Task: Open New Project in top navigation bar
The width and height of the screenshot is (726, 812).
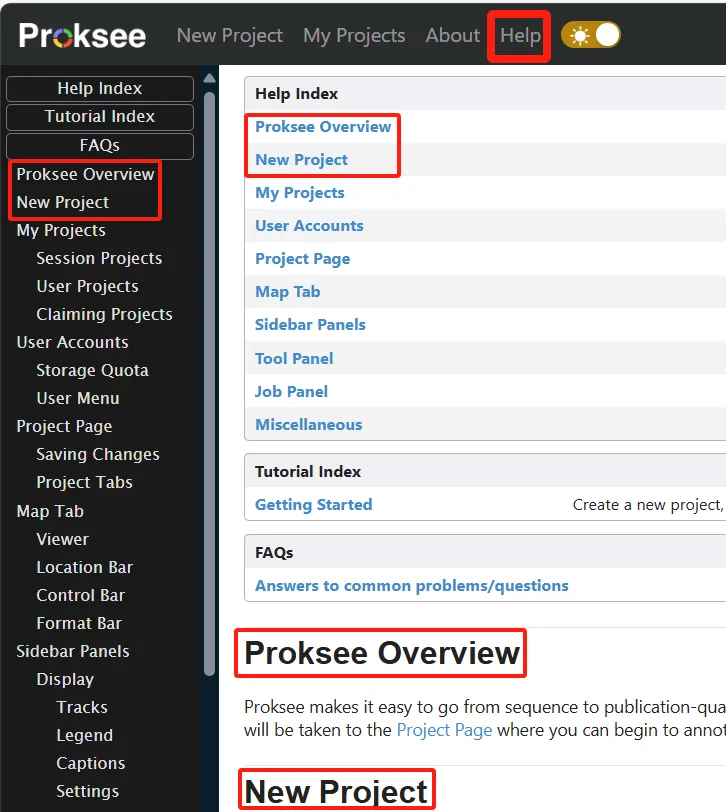Action: (x=229, y=35)
